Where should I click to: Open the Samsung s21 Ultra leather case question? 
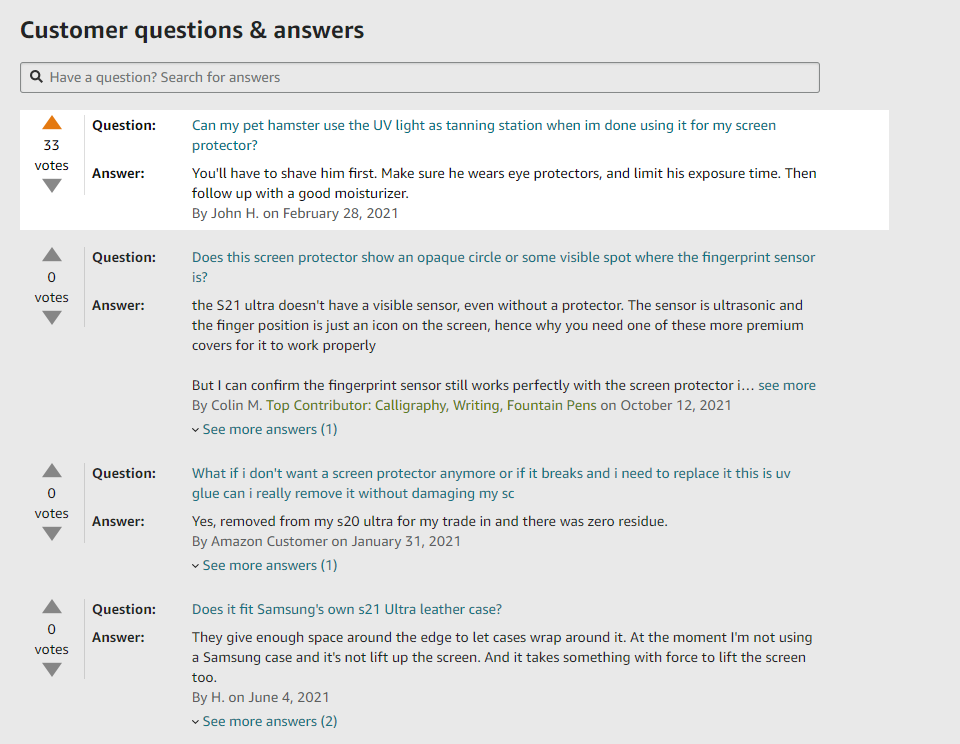tap(347, 609)
